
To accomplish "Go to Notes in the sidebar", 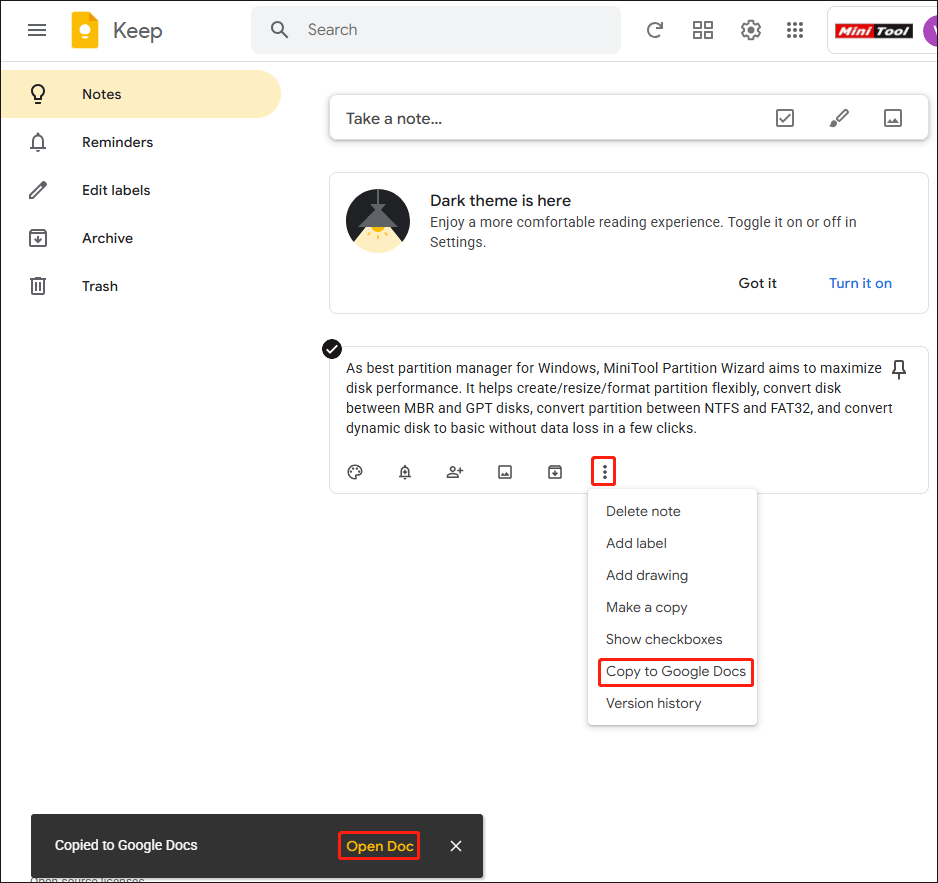I will pos(141,94).
